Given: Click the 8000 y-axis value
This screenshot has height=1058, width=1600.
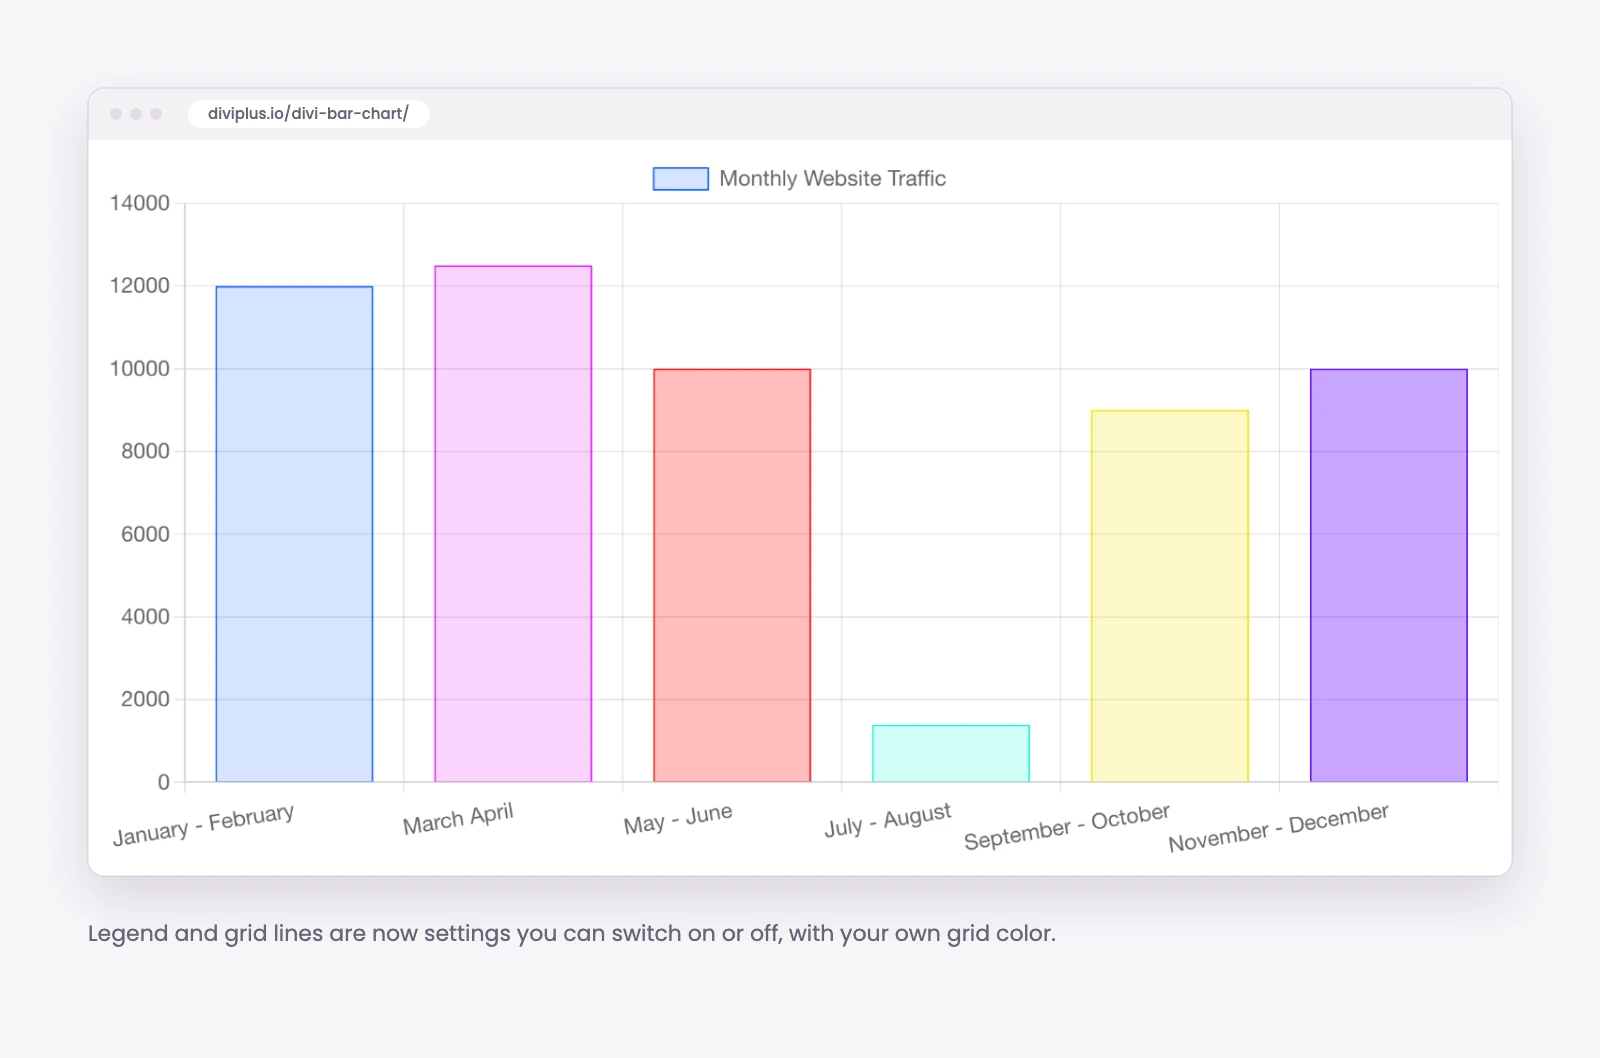Looking at the screenshot, I should point(146,452).
